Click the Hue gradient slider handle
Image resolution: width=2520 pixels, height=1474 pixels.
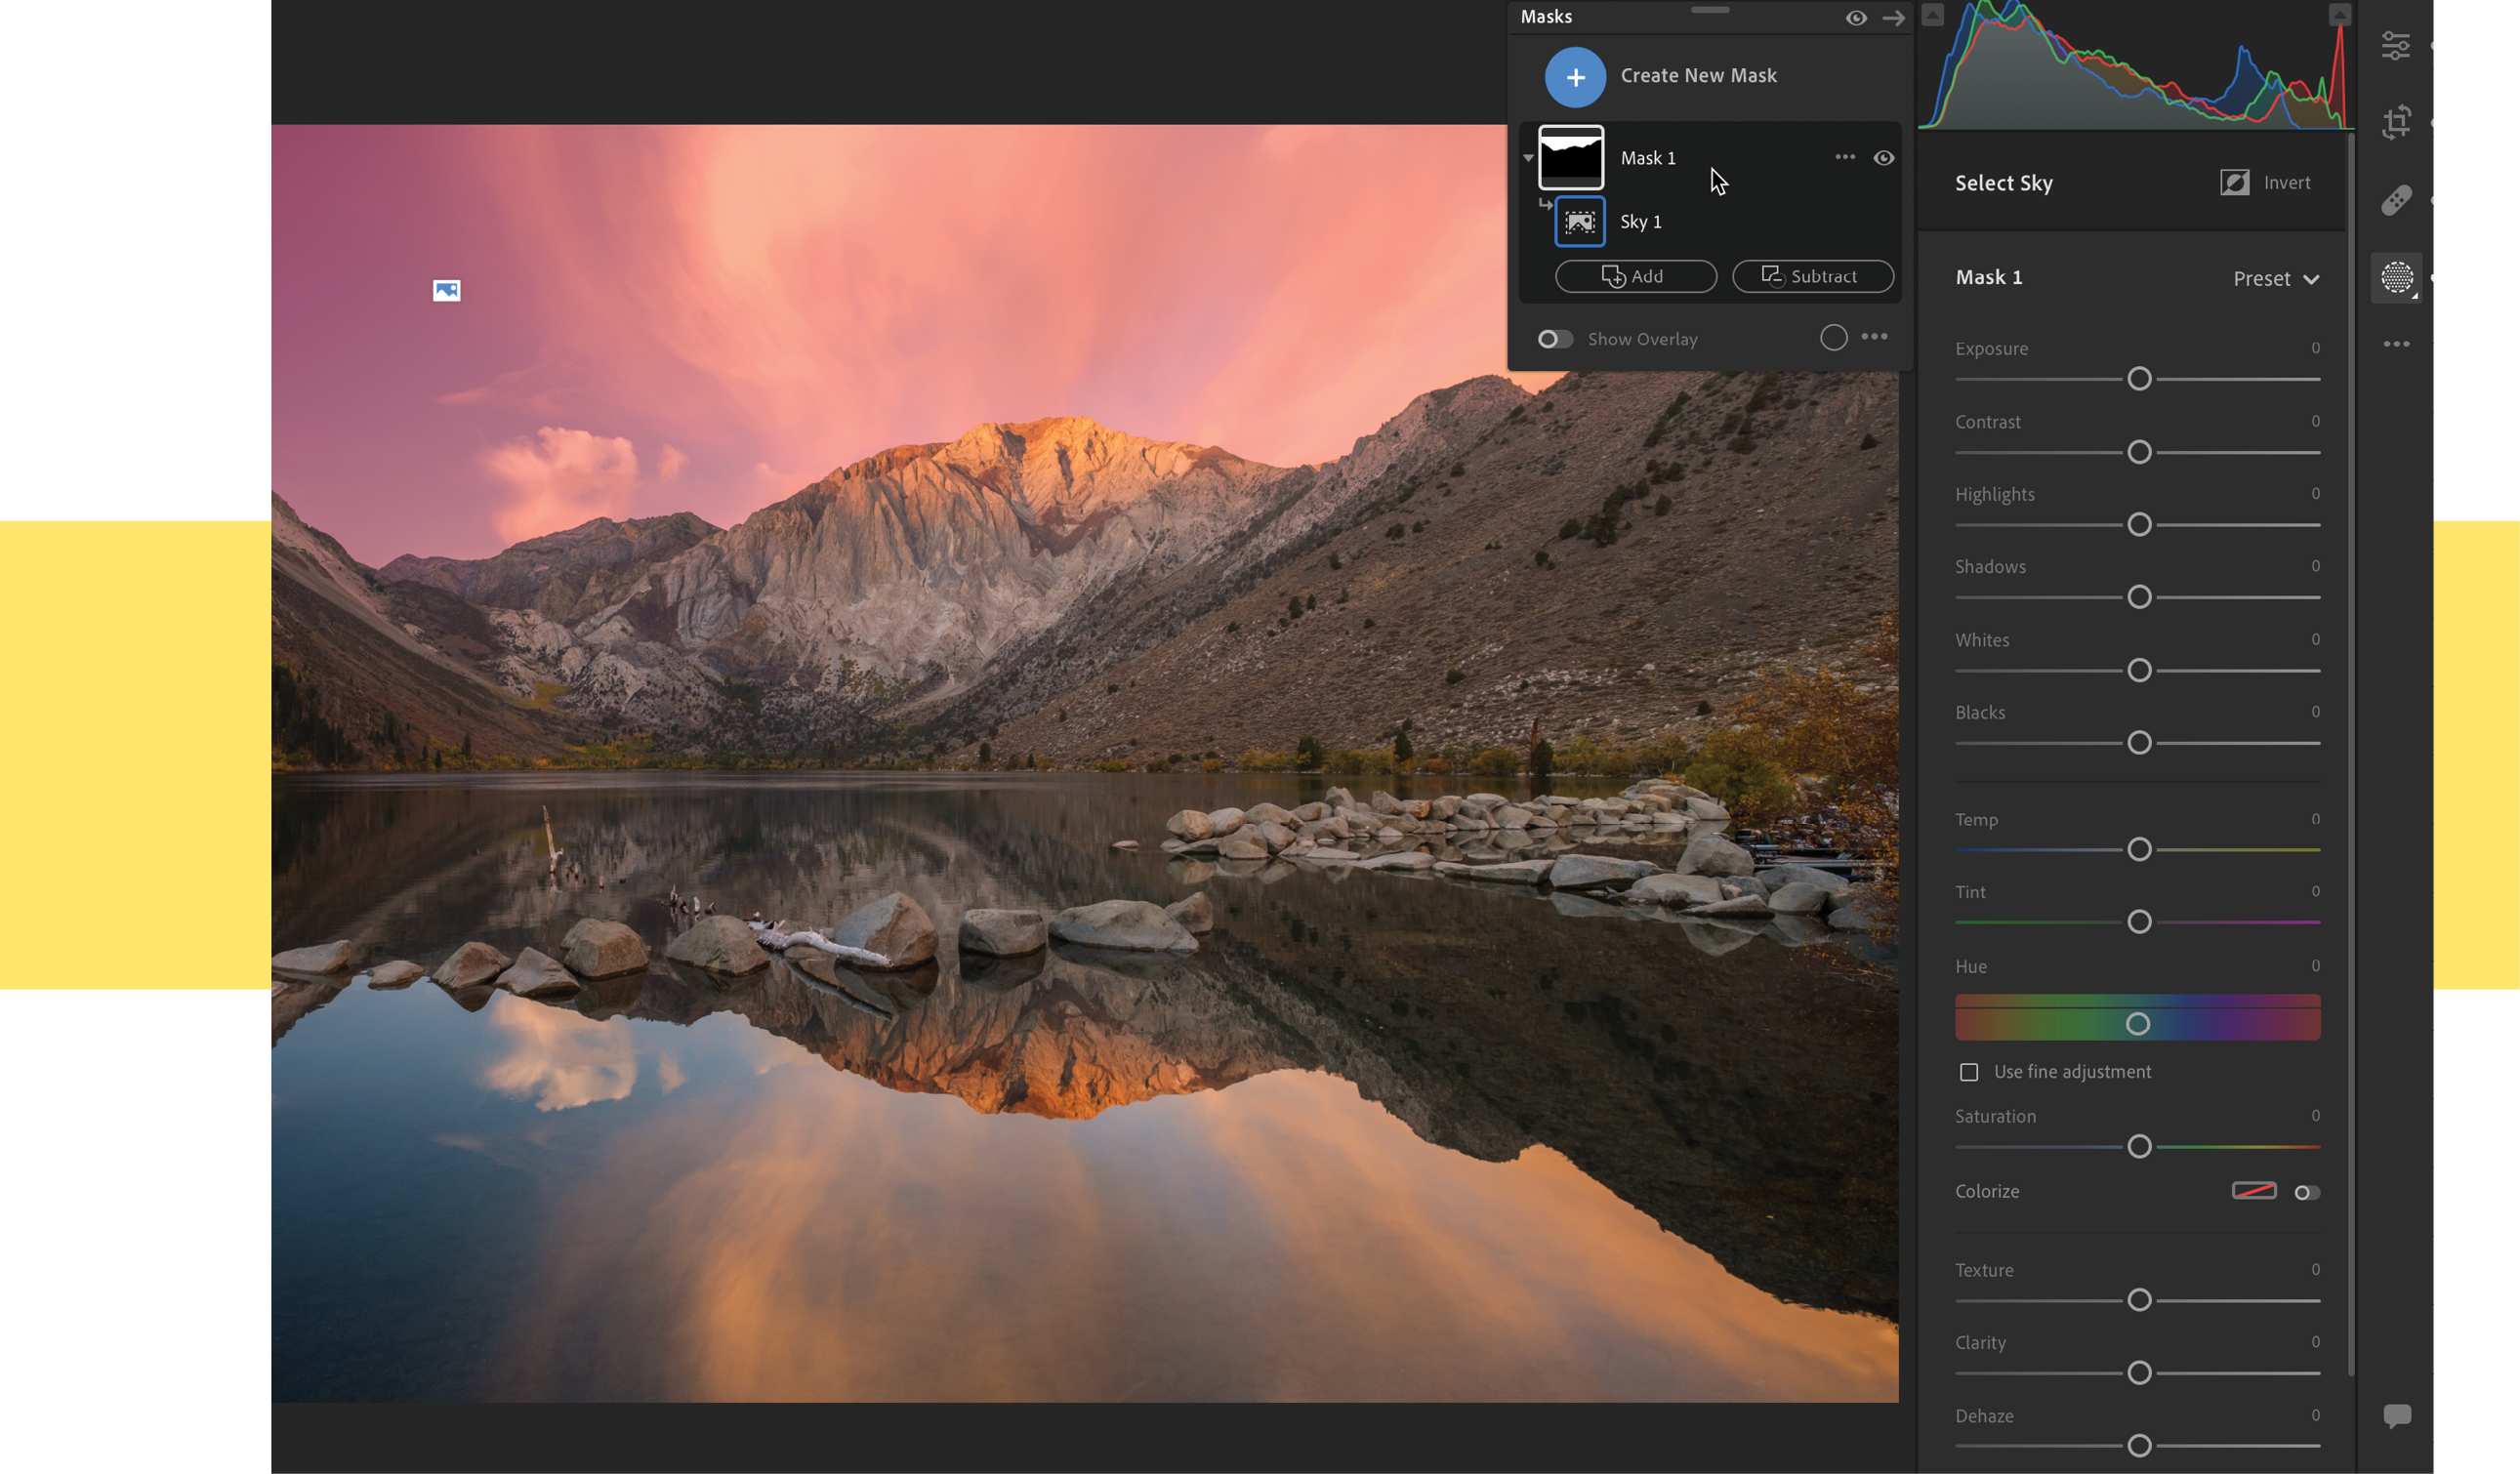(2137, 1024)
